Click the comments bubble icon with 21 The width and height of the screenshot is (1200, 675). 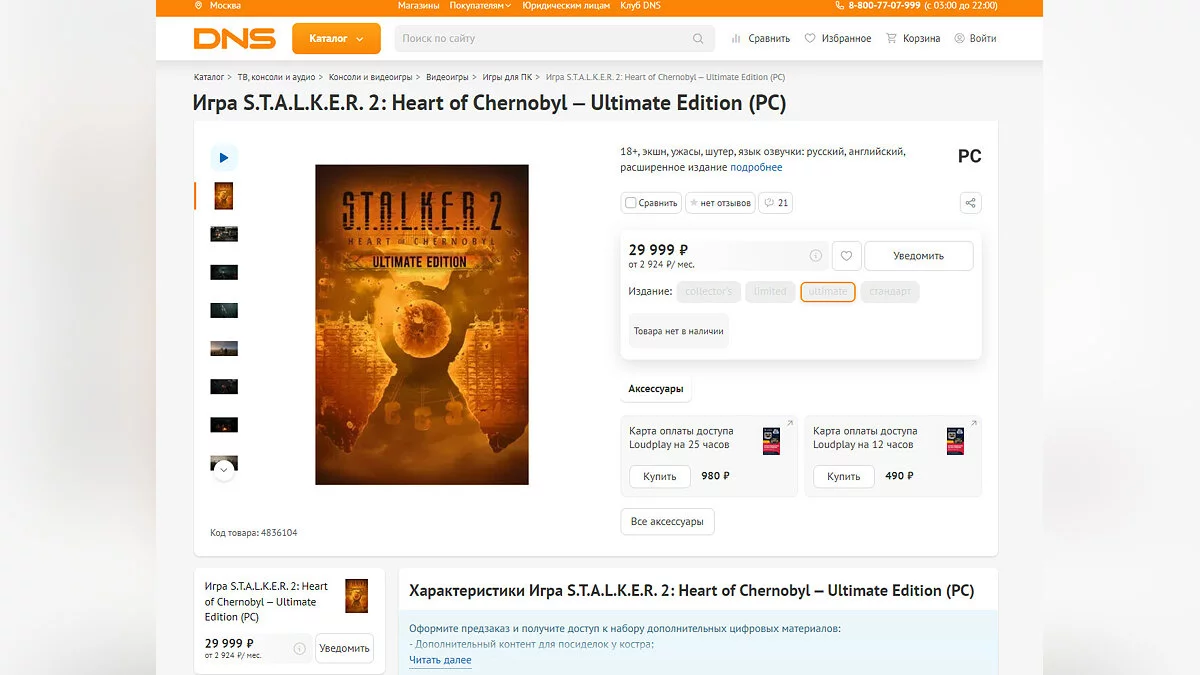coord(776,203)
